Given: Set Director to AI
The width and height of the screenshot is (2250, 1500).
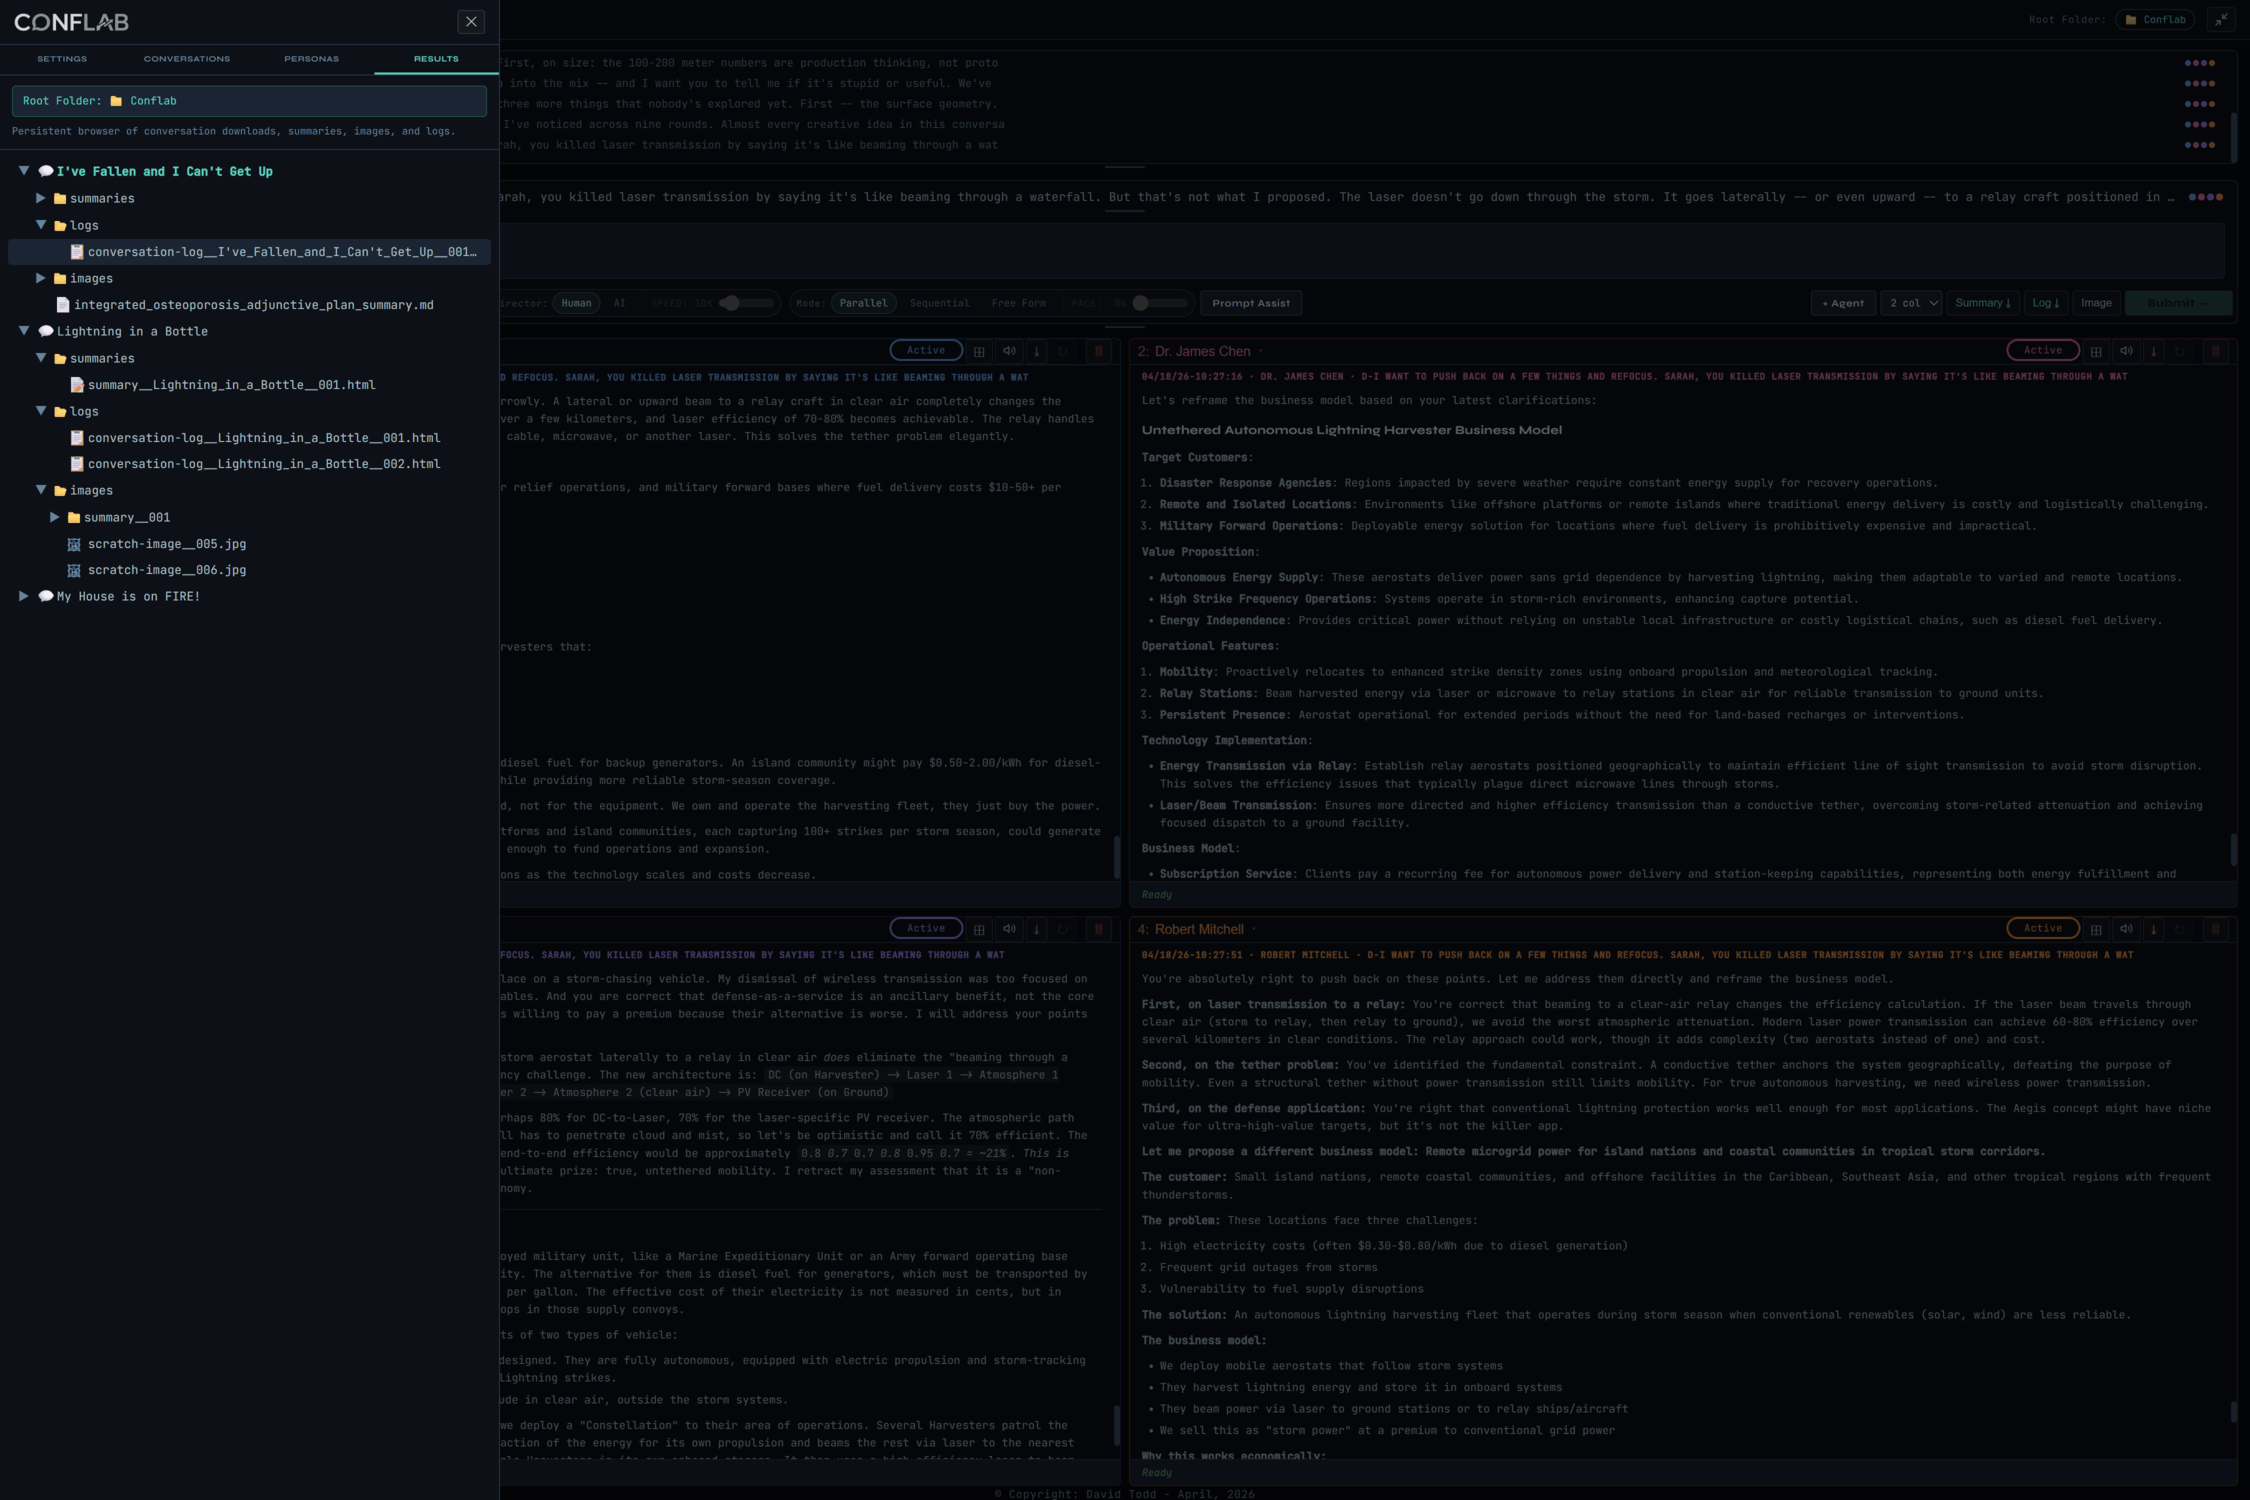Looking at the screenshot, I should click(619, 303).
